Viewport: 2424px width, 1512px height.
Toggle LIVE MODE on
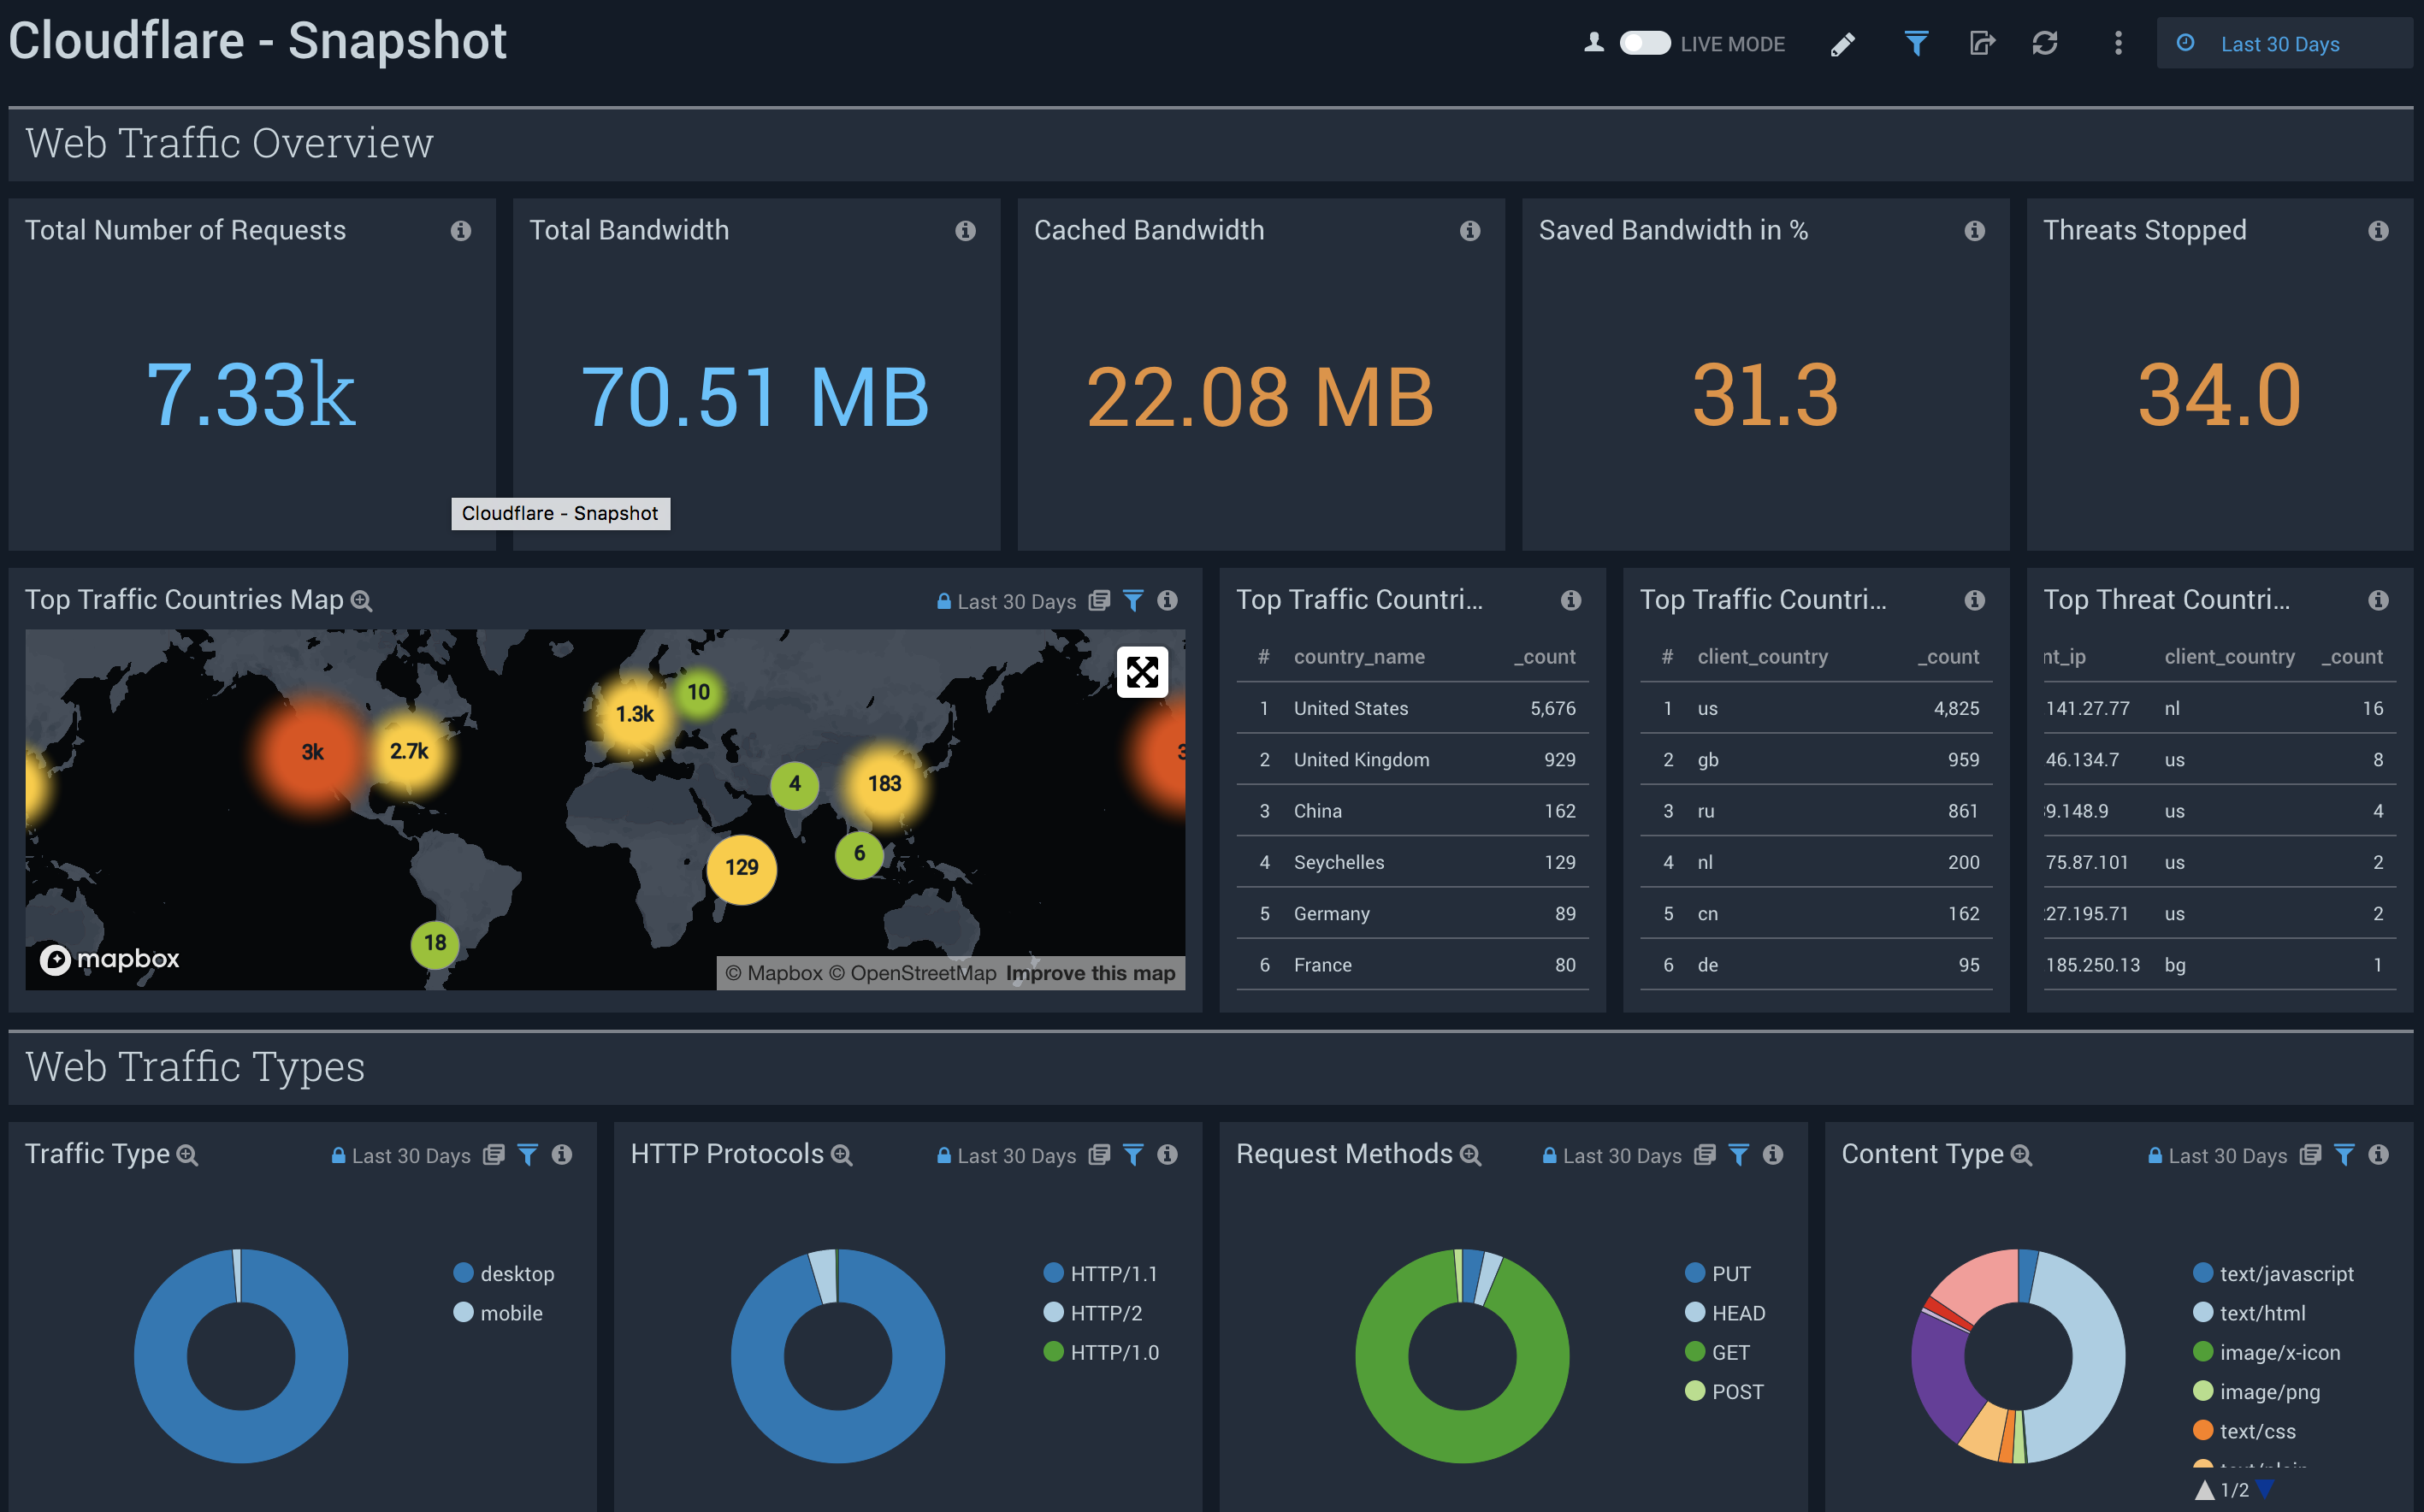point(1644,43)
